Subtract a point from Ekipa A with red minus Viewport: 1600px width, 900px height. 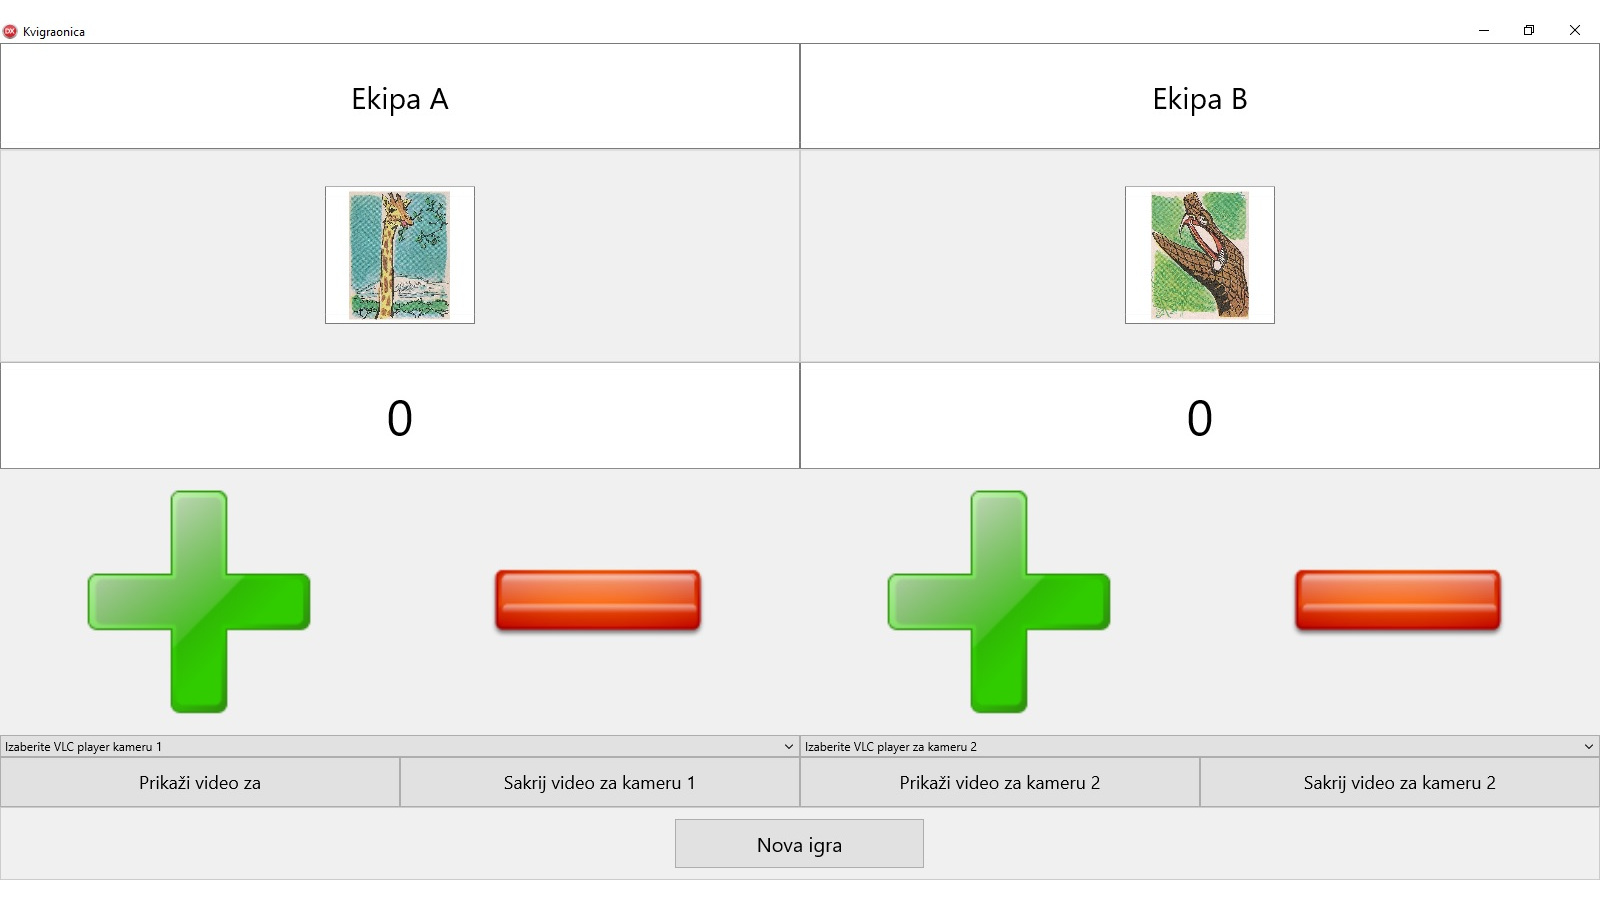click(x=598, y=601)
